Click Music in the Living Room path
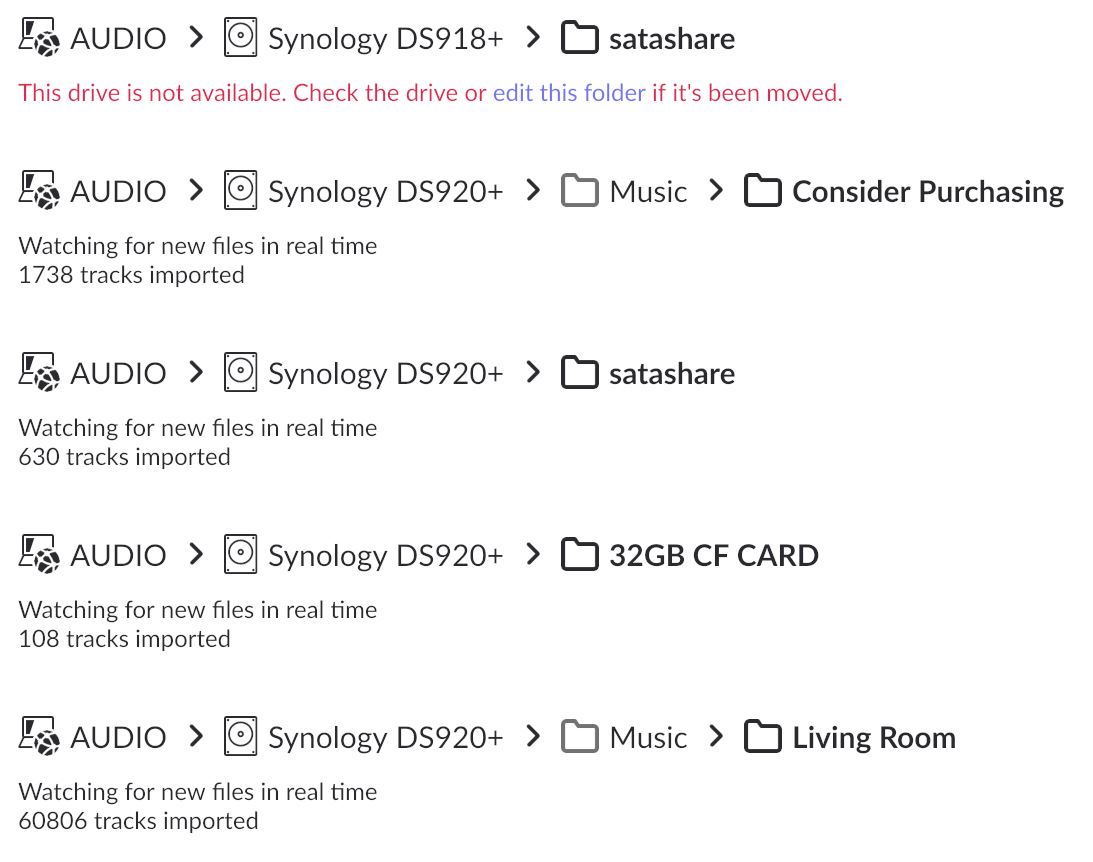 point(648,737)
